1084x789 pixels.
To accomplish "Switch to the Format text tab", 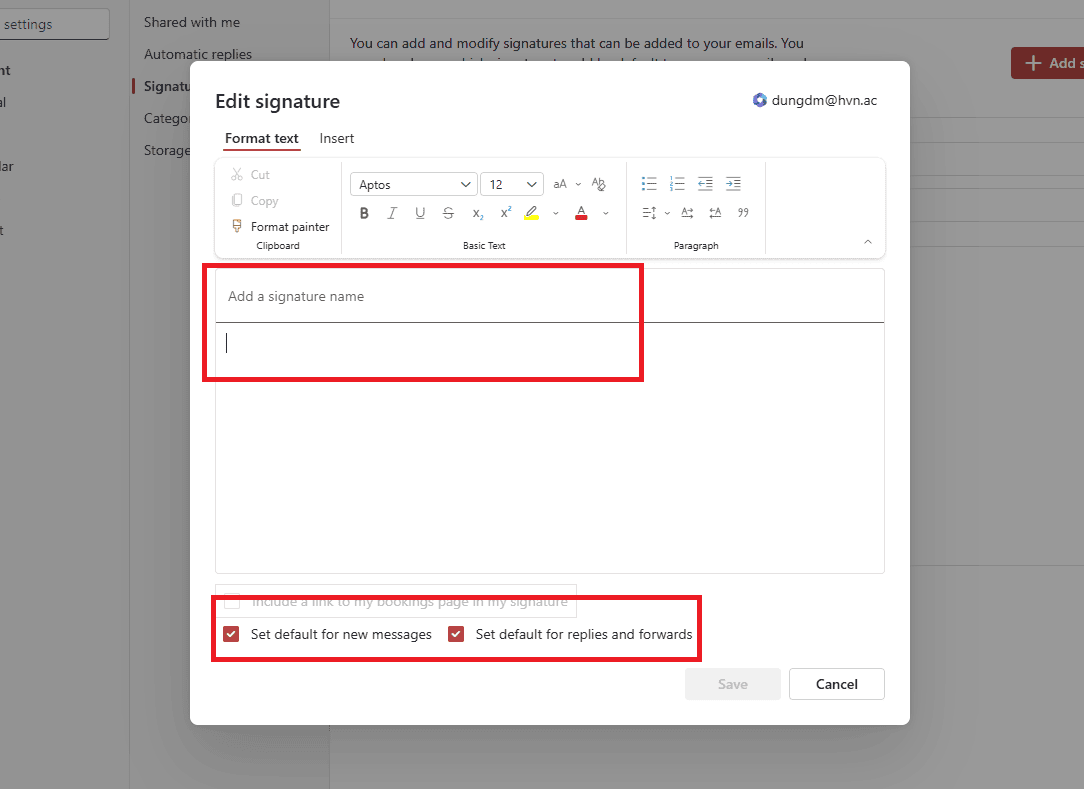I will [261, 138].
